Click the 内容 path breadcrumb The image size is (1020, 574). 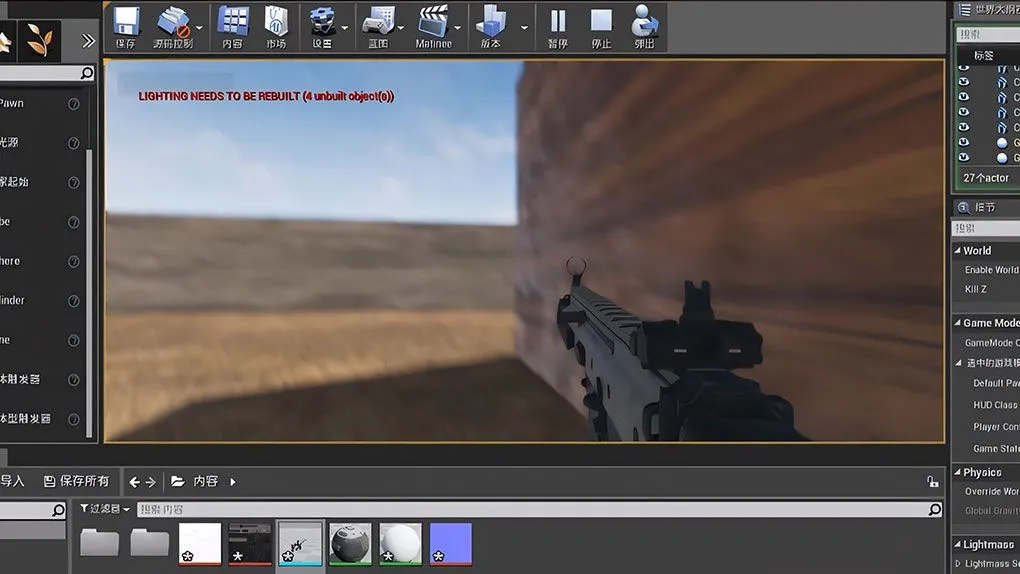[x=206, y=482]
